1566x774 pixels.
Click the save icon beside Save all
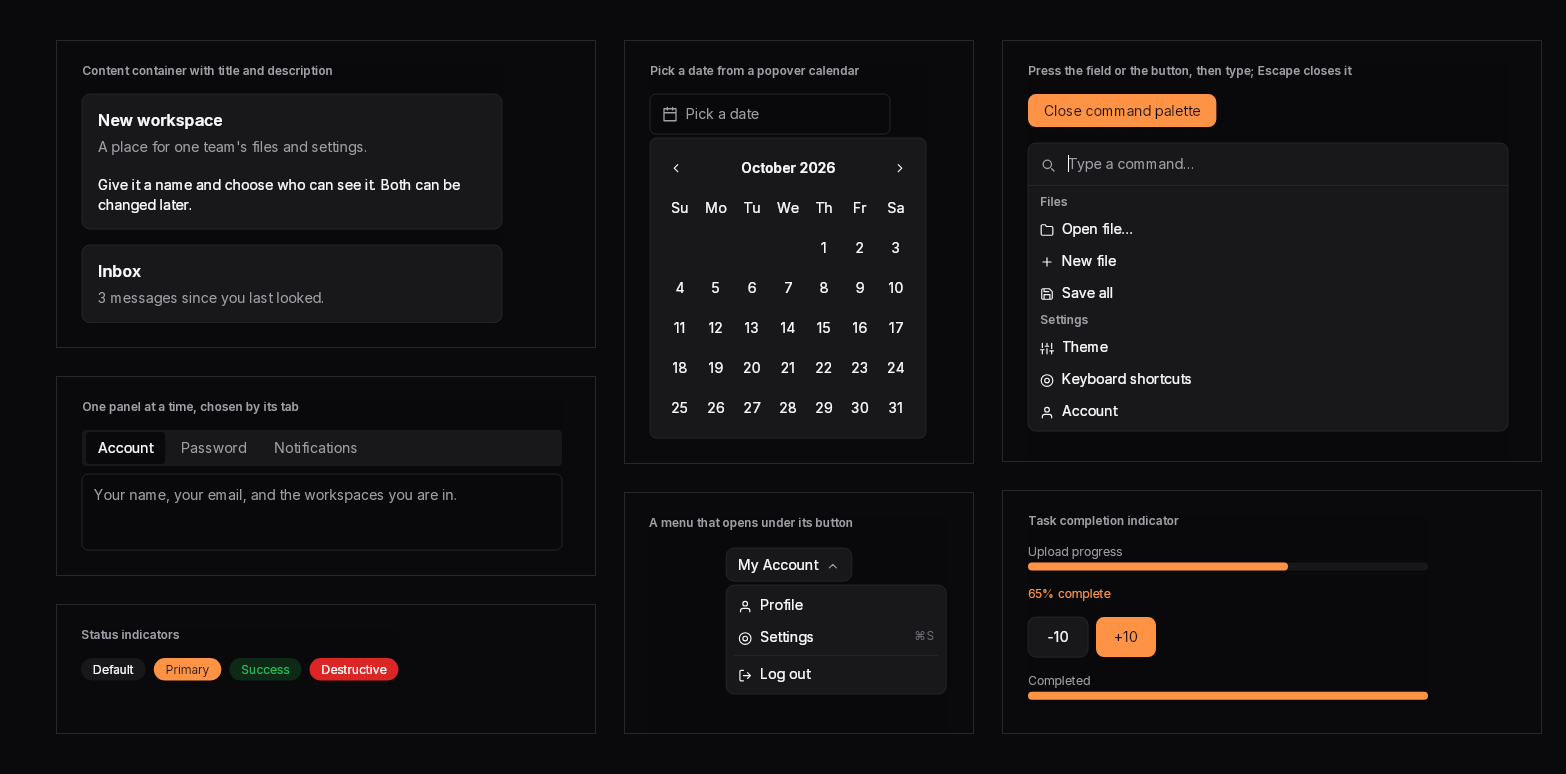click(1047, 294)
